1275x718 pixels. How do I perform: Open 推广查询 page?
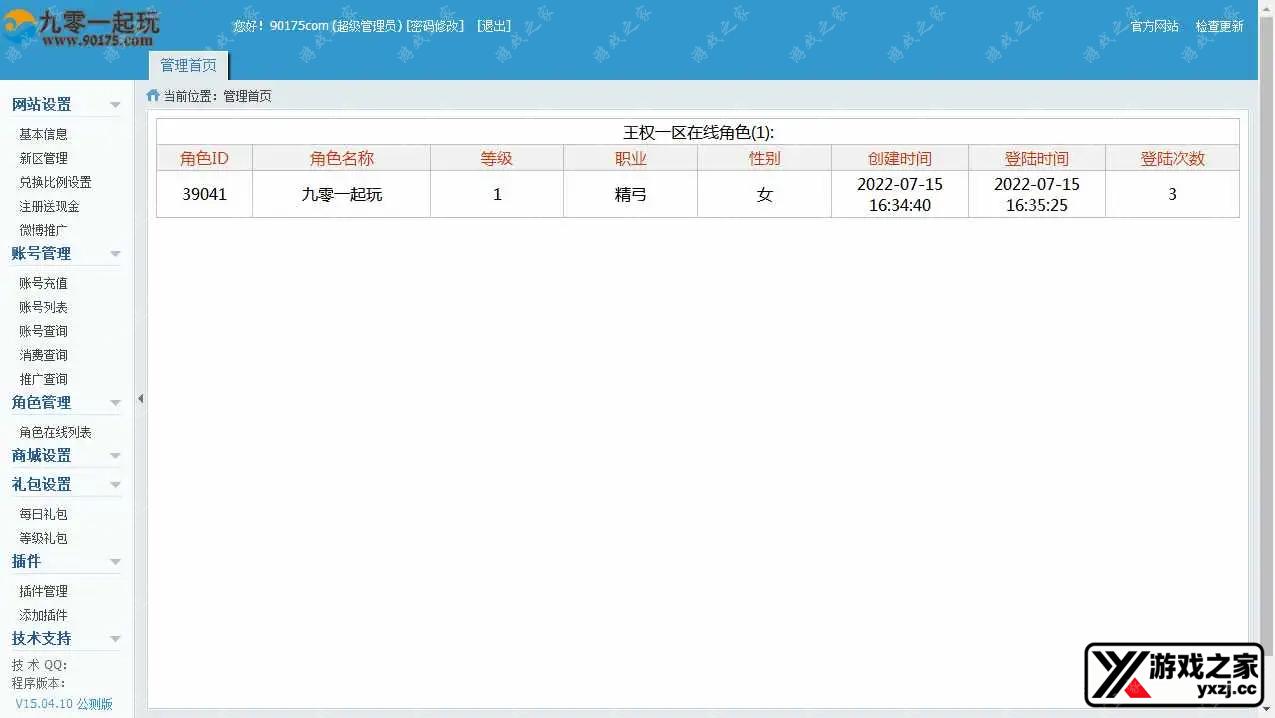pos(44,379)
